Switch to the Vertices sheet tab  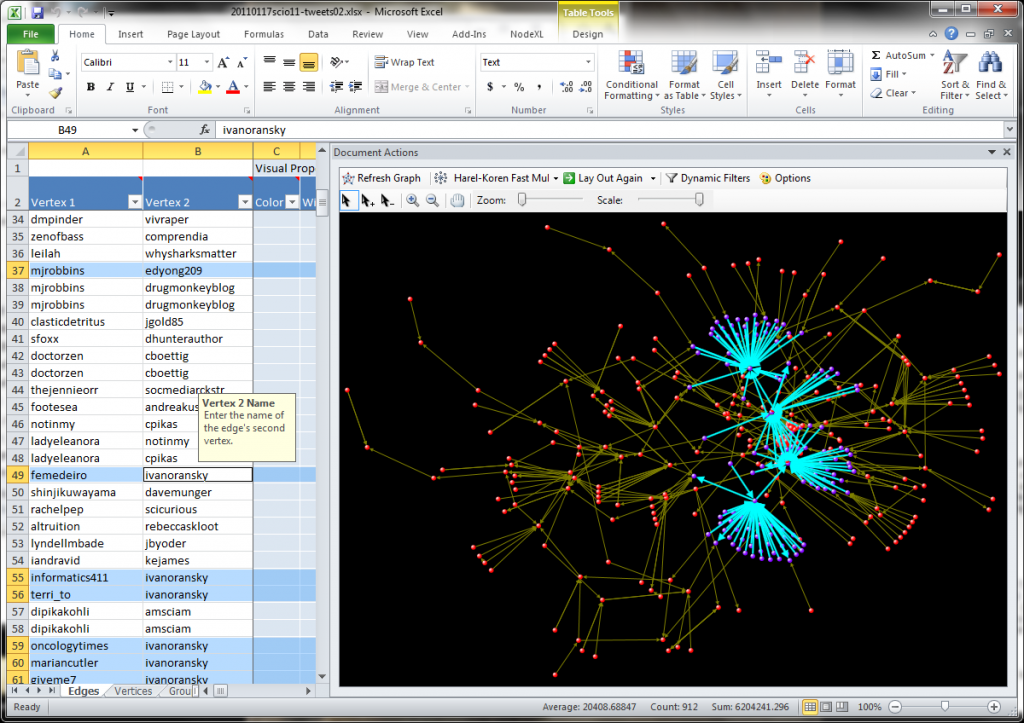pyautogui.click(x=133, y=691)
